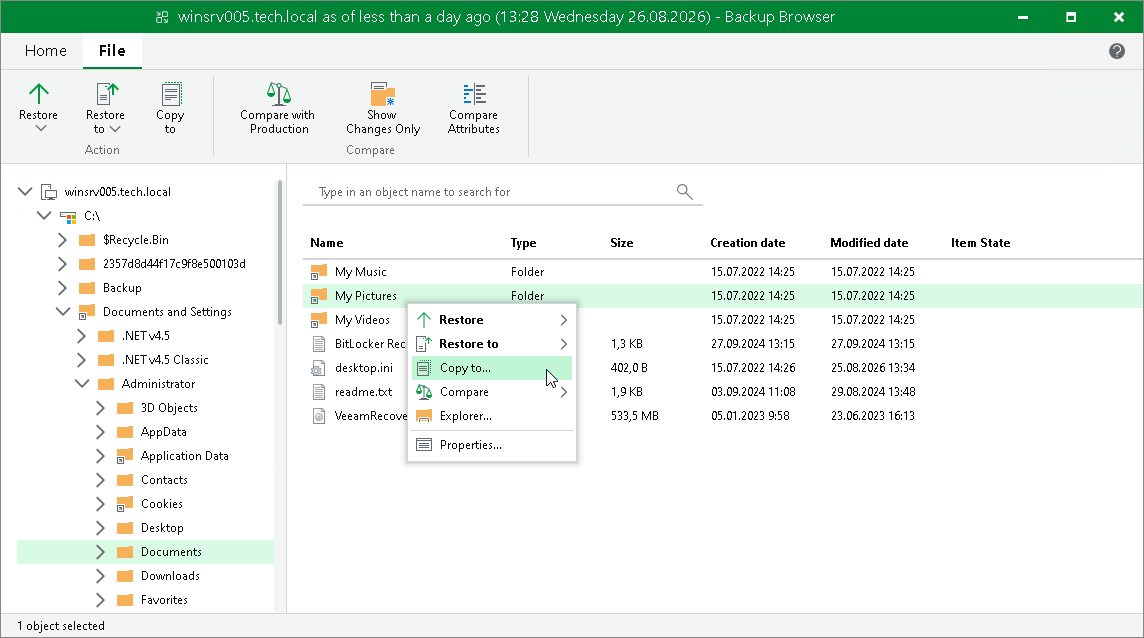This screenshot has width=1144, height=638.
Task: Choose Explorer... in context menu
Action: 492,416
